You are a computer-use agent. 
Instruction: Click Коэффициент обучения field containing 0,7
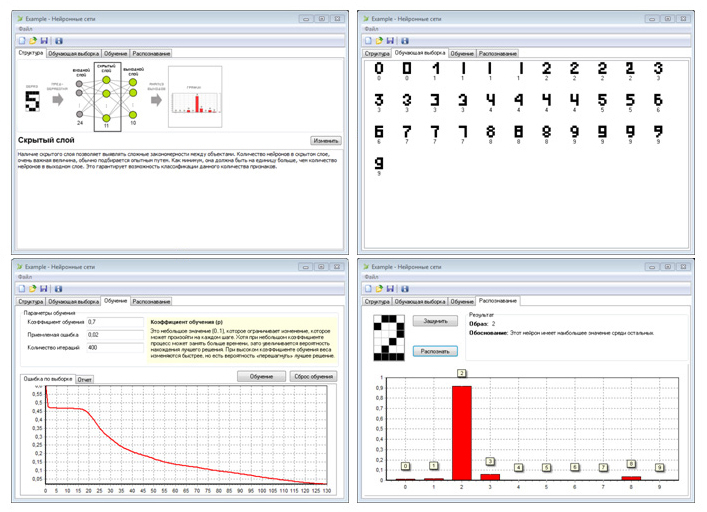coord(115,322)
